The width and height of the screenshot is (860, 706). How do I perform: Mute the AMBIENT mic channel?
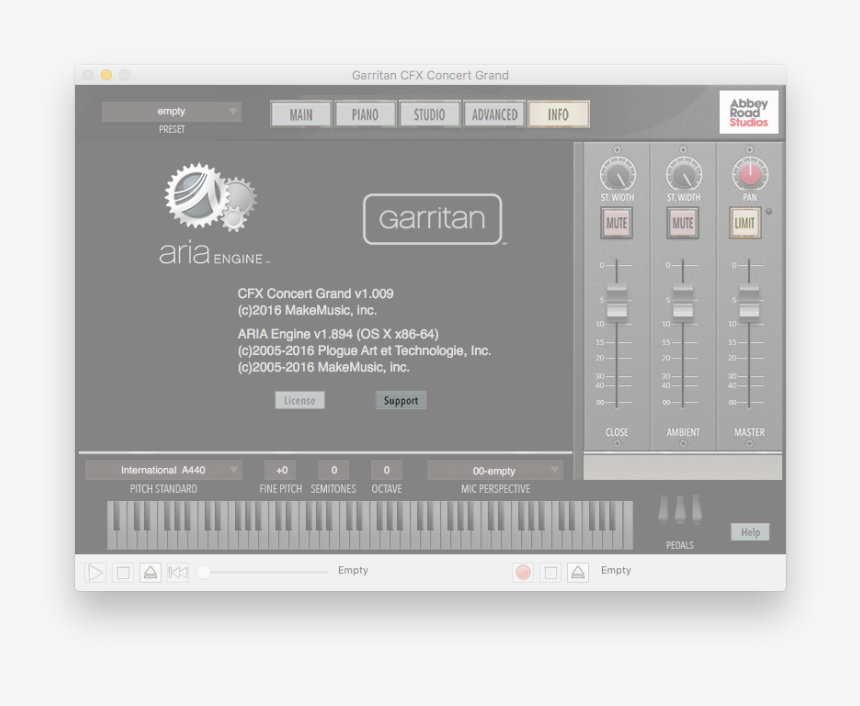pyautogui.click(x=683, y=223)
